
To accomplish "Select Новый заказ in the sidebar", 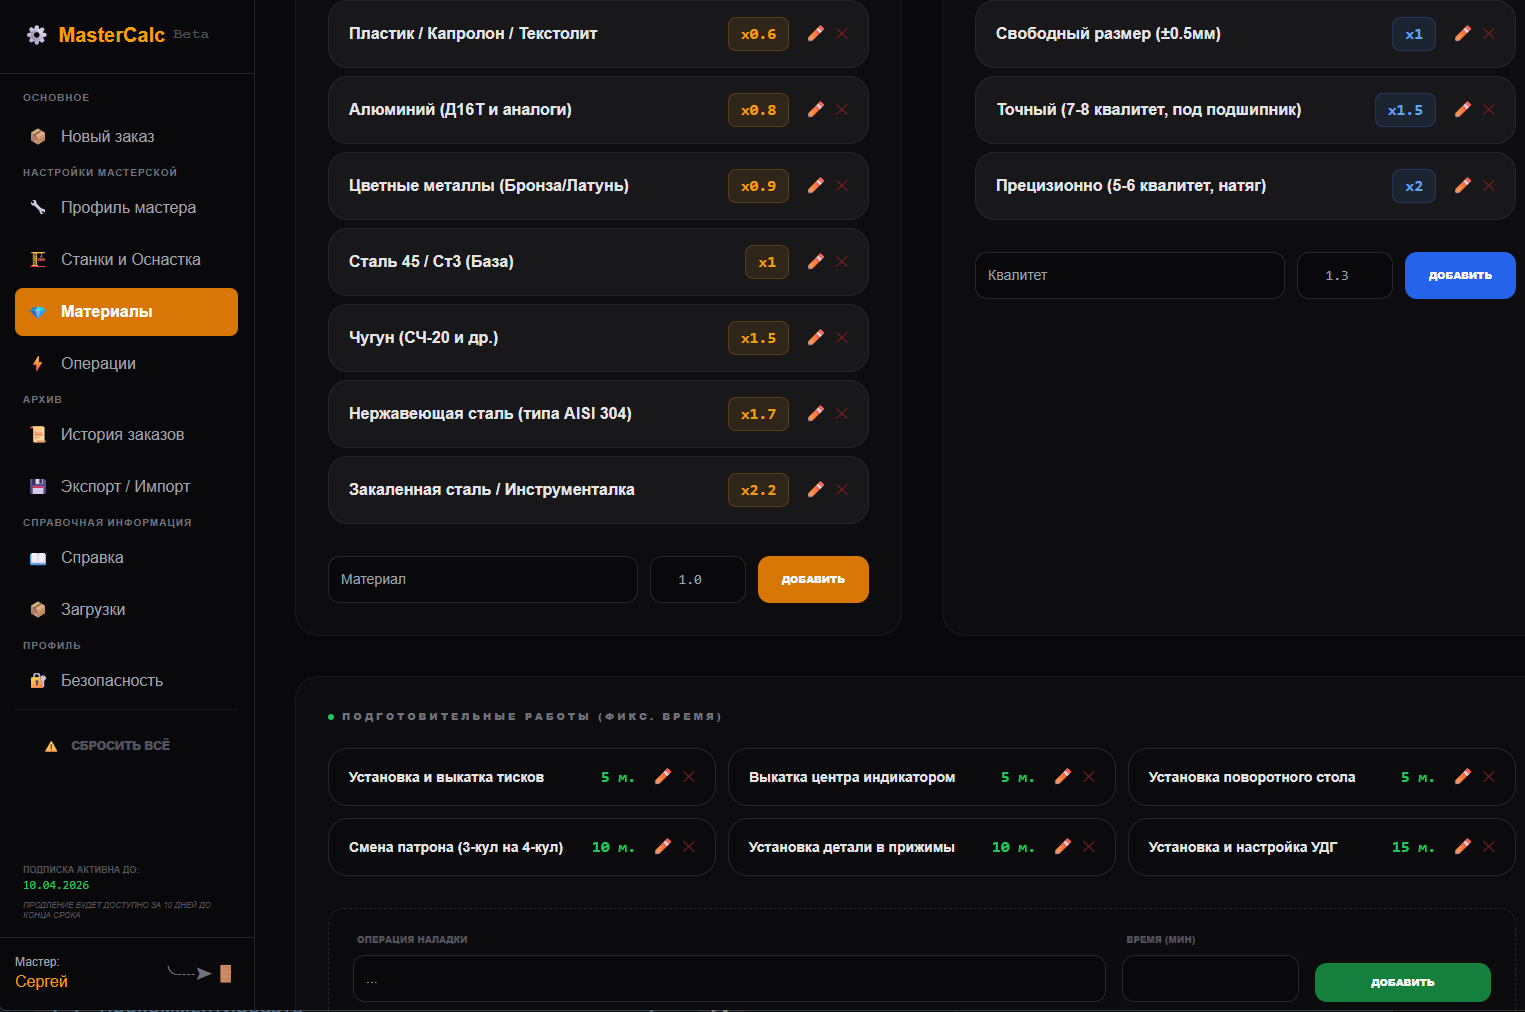I will [107, 137].
